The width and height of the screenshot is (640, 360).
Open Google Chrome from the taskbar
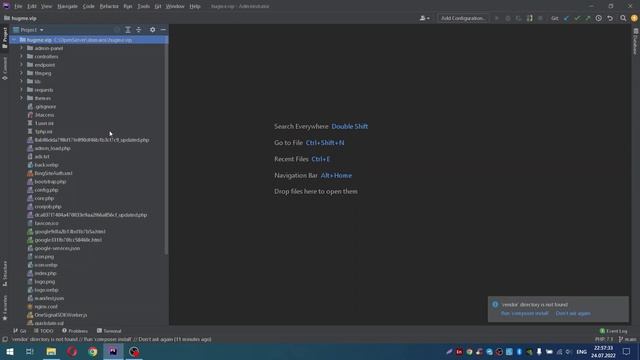coord(93,351)
